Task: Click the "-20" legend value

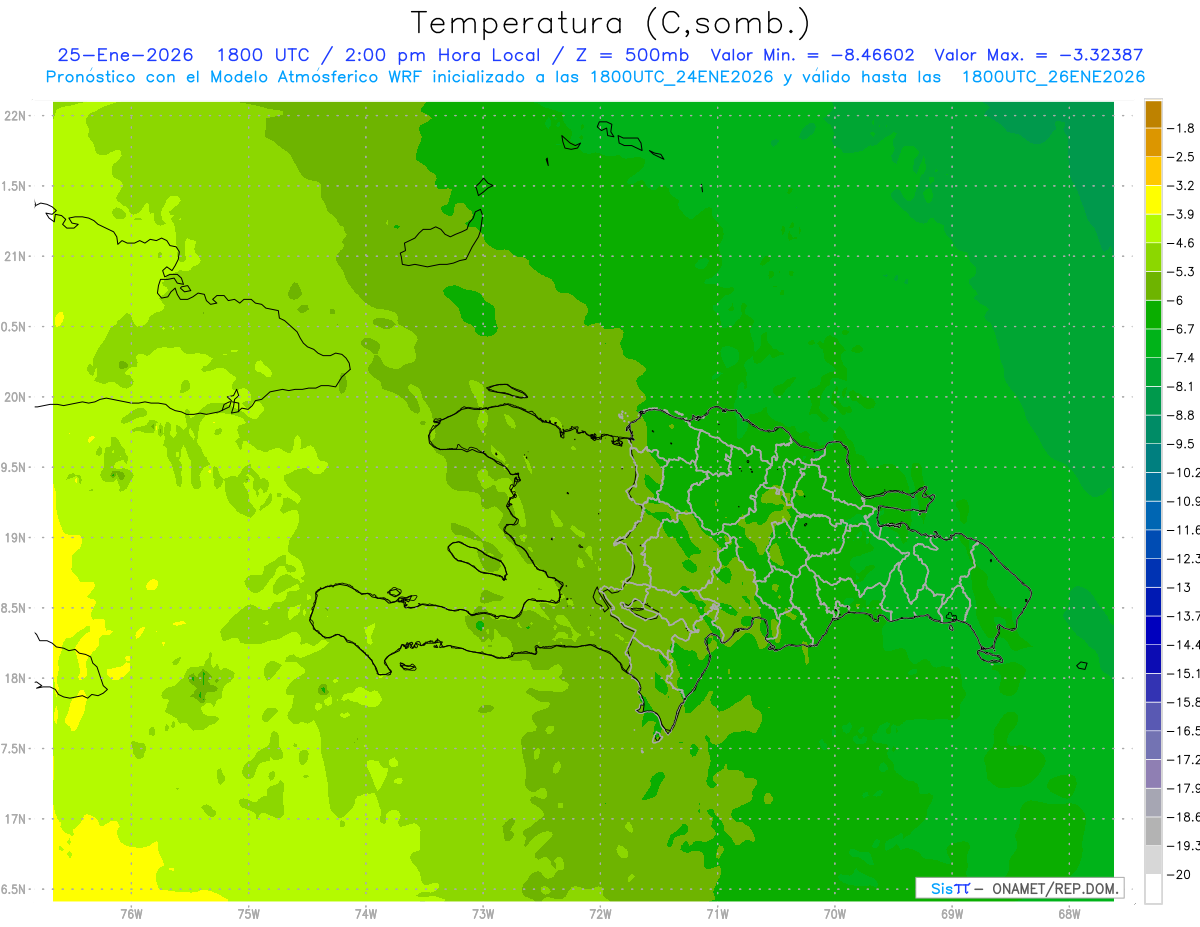Action: coord(1180,874)
